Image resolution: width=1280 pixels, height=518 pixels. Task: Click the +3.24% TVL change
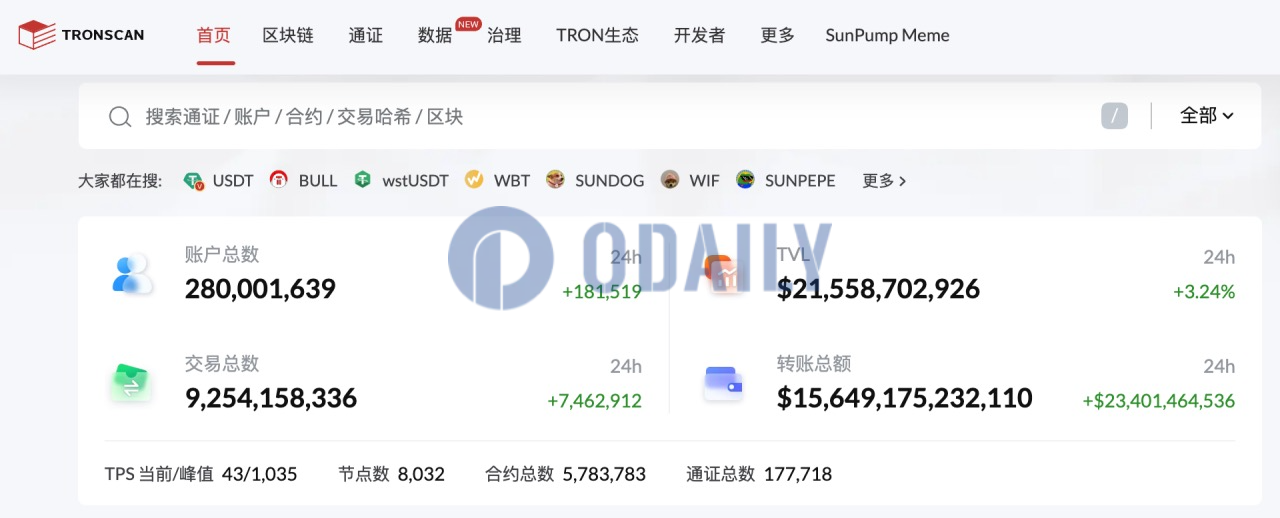pyautogui.click(x=1204, y=292)
